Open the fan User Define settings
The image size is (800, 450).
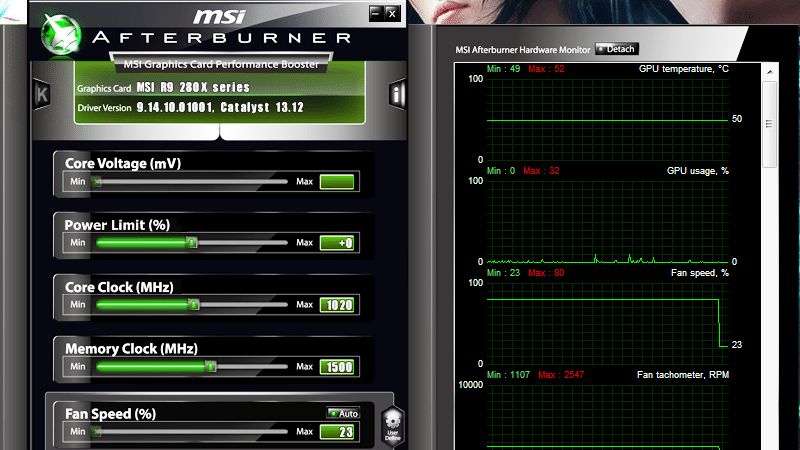(x=392, y=427)
